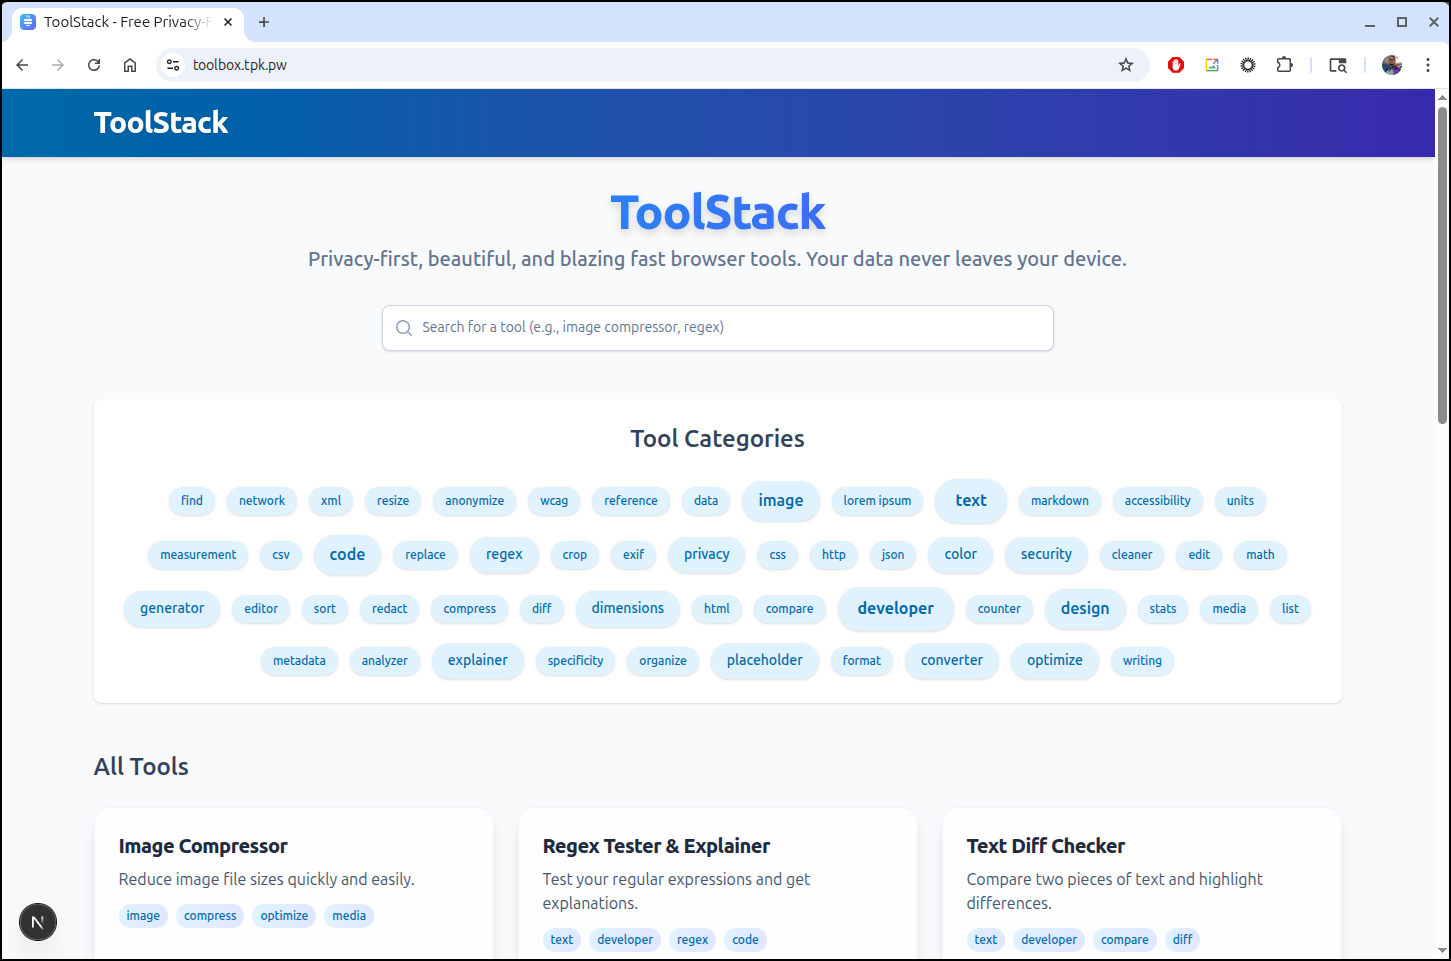Viewport: 1451px width, 961px height.
Task: Click the browser reload page icon
Action: [94, 65]
